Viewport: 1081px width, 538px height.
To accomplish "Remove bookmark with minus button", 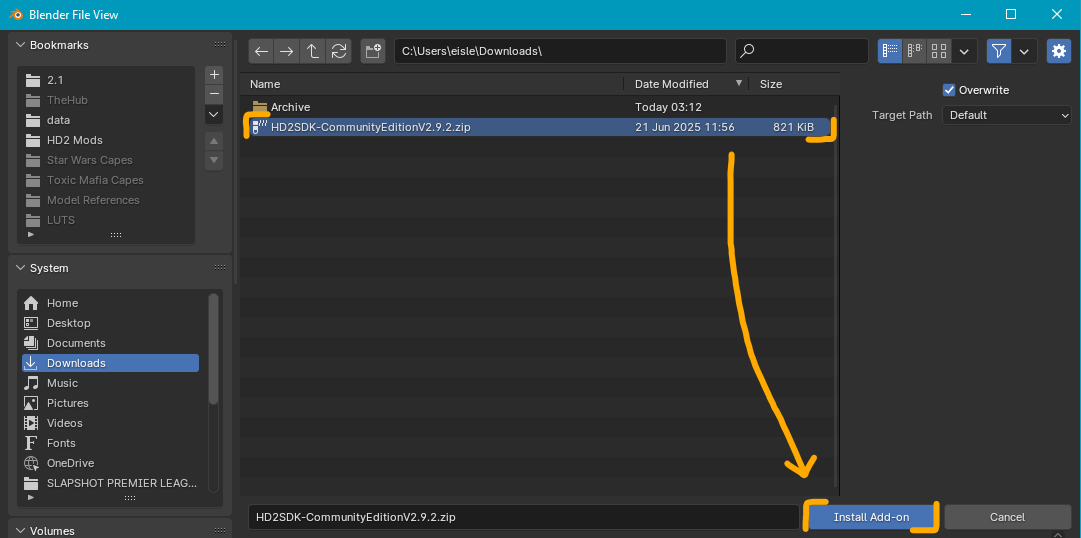I will click(x=214, y=94).
